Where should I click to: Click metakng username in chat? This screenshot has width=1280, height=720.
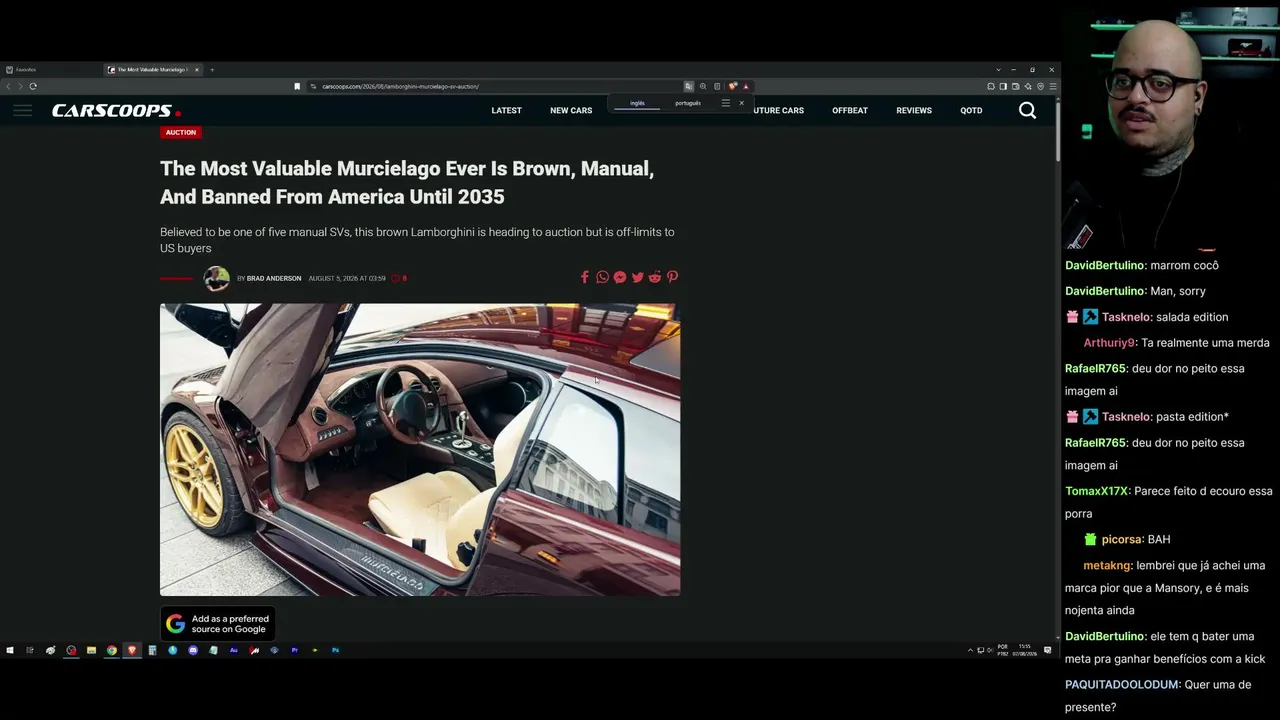point(1107,565)
